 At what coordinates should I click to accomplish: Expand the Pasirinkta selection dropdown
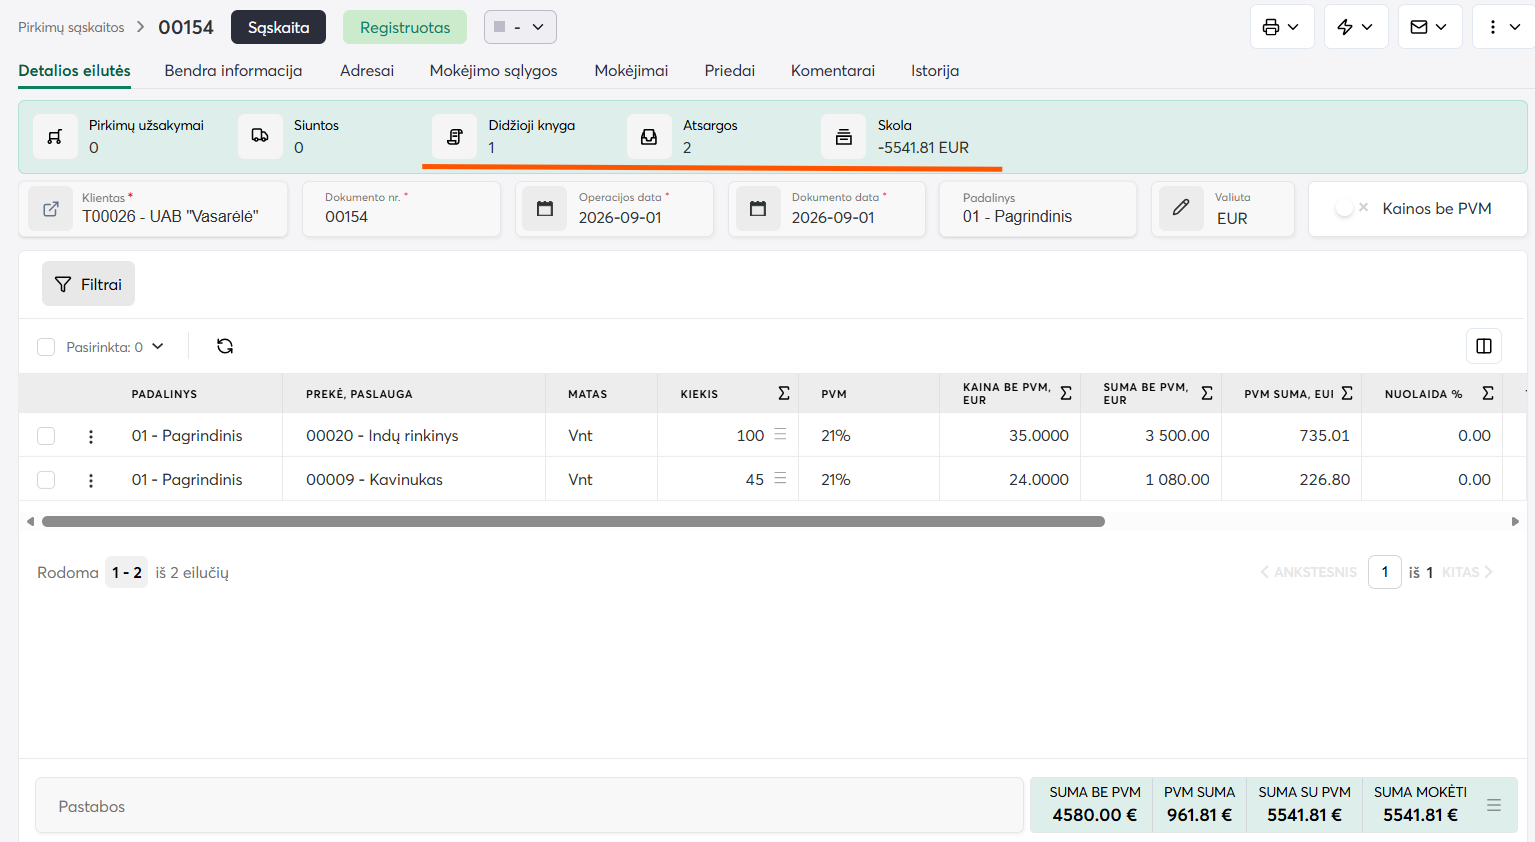pos(157,346)
